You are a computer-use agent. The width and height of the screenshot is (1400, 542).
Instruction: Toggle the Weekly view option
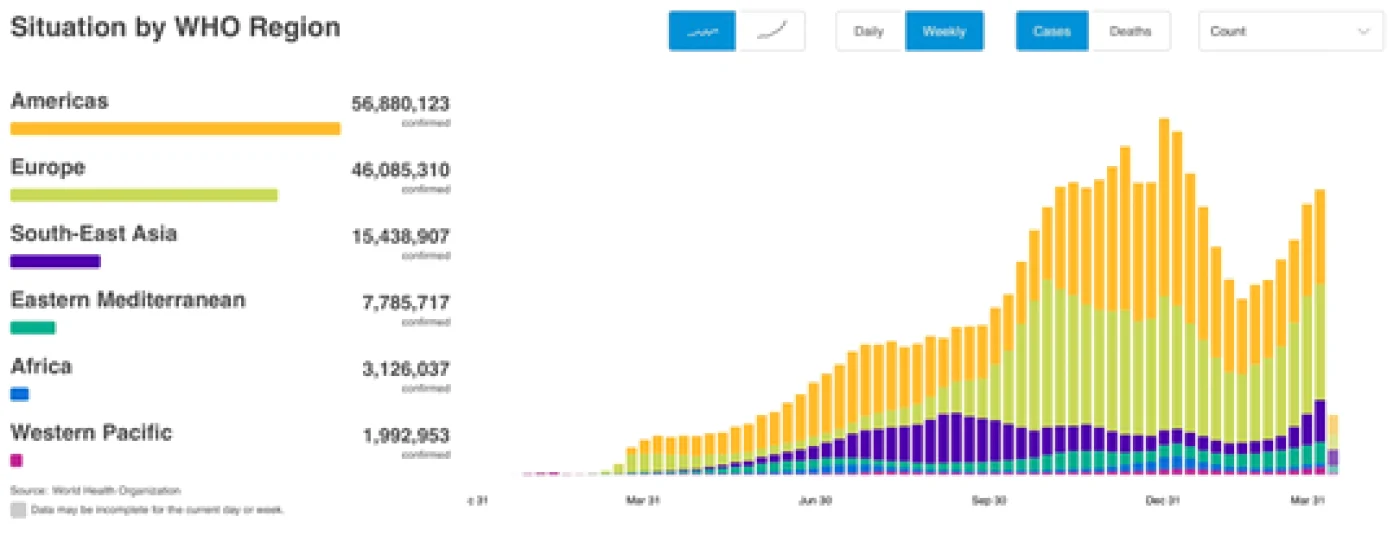(944, 31)
